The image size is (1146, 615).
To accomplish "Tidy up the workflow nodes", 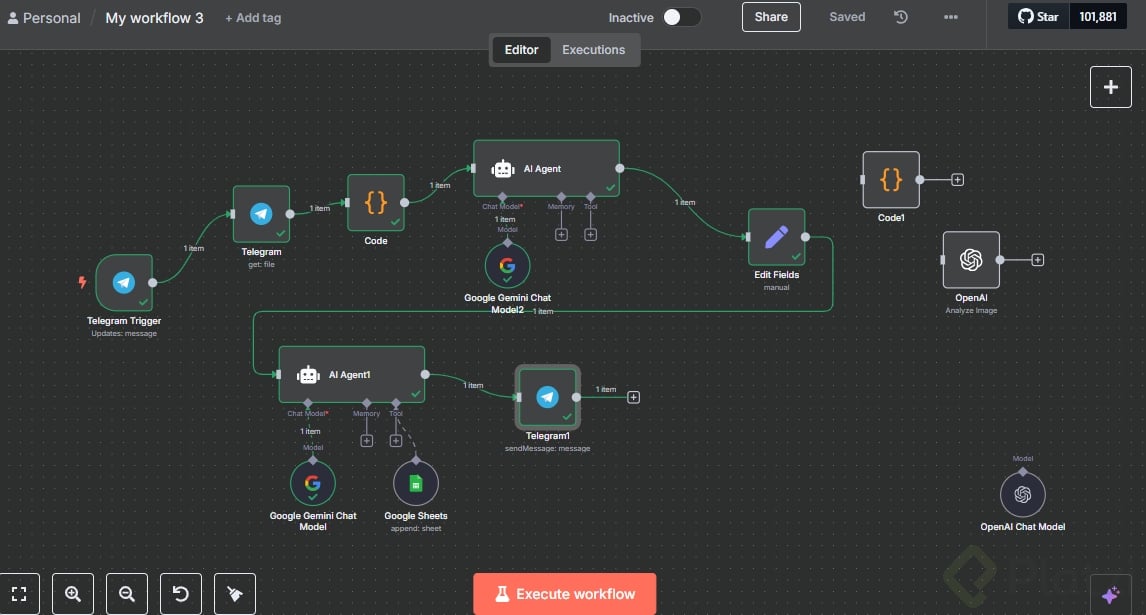I will (235, 594).
